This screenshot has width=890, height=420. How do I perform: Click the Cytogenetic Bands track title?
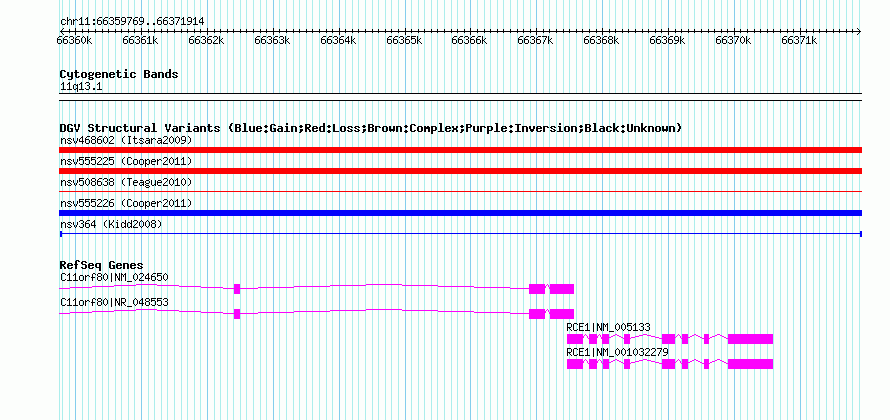point(119,74)
